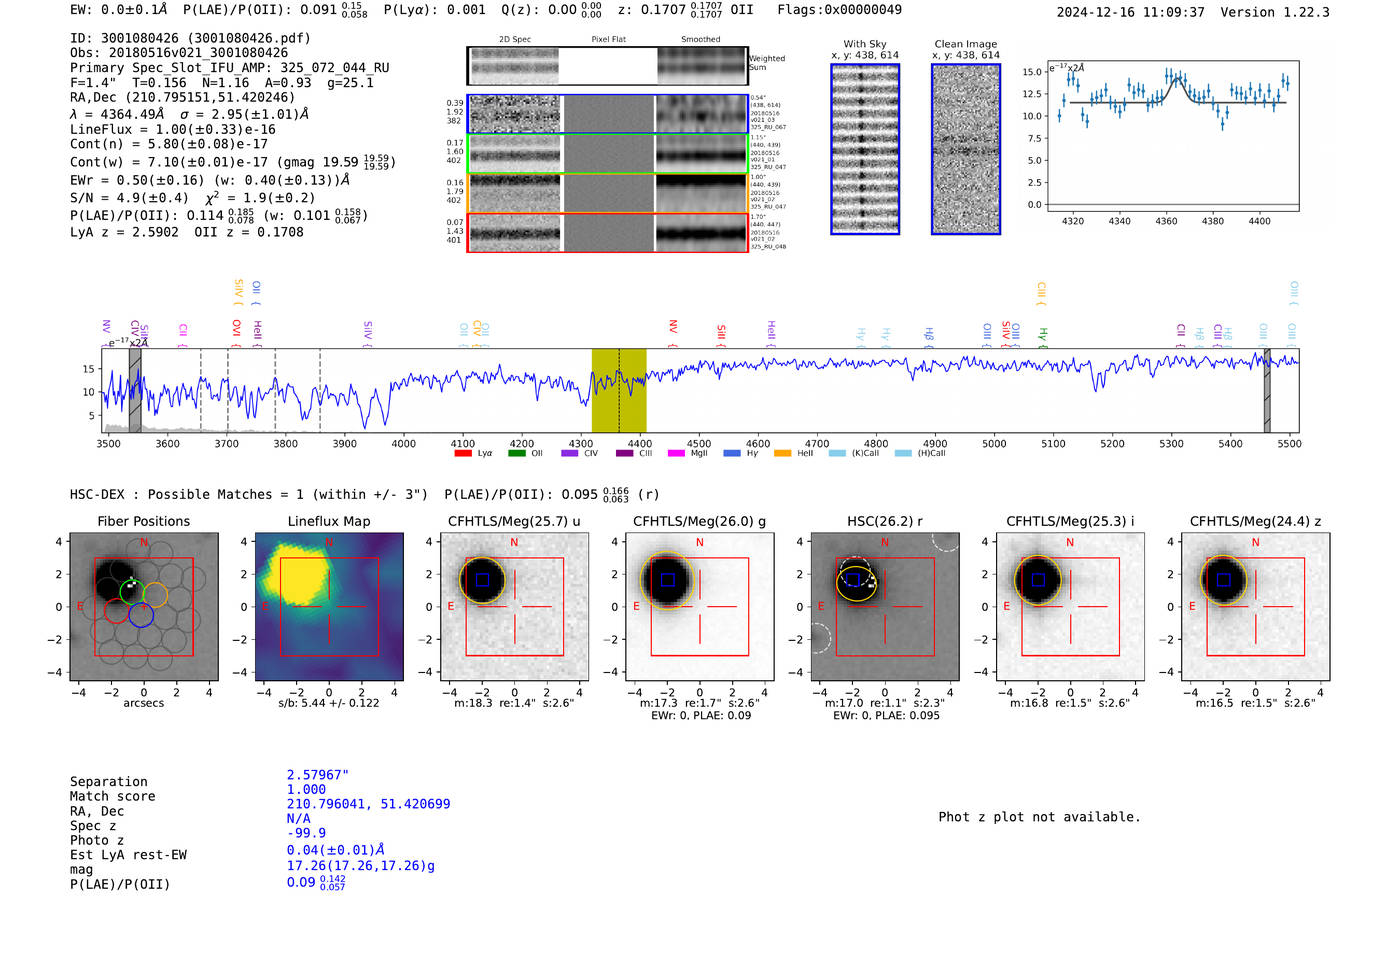Image resolution: width=1400 pixels, height=953 pixels.
Task: Open the Clean Image cutout
Action: [x=966, y=149]
